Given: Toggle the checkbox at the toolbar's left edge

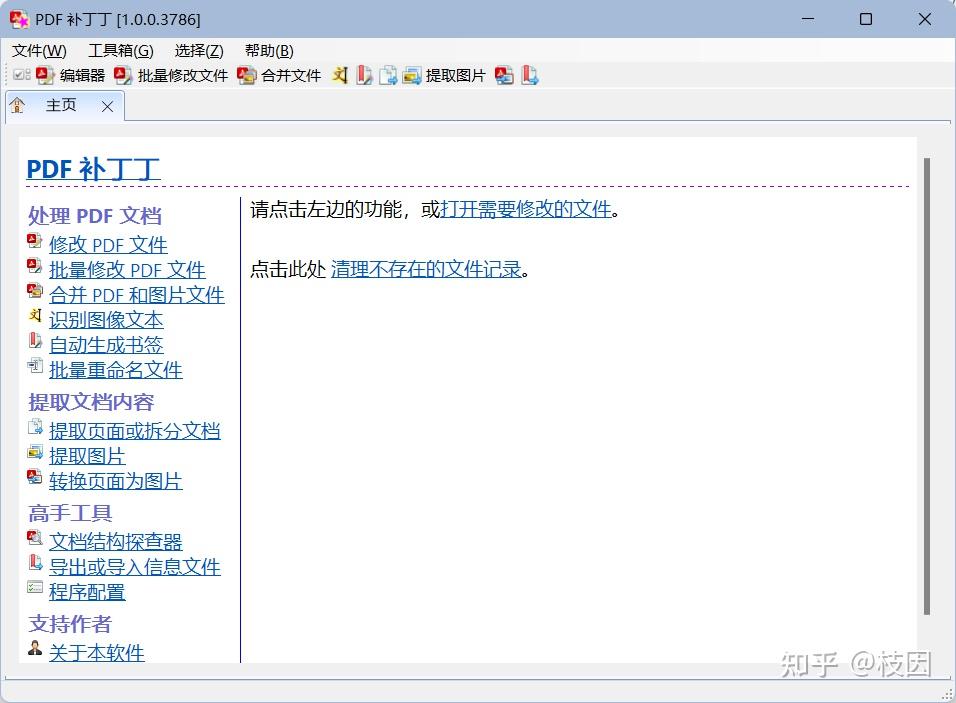Looking at the screenshot, I should click(21, 74).
